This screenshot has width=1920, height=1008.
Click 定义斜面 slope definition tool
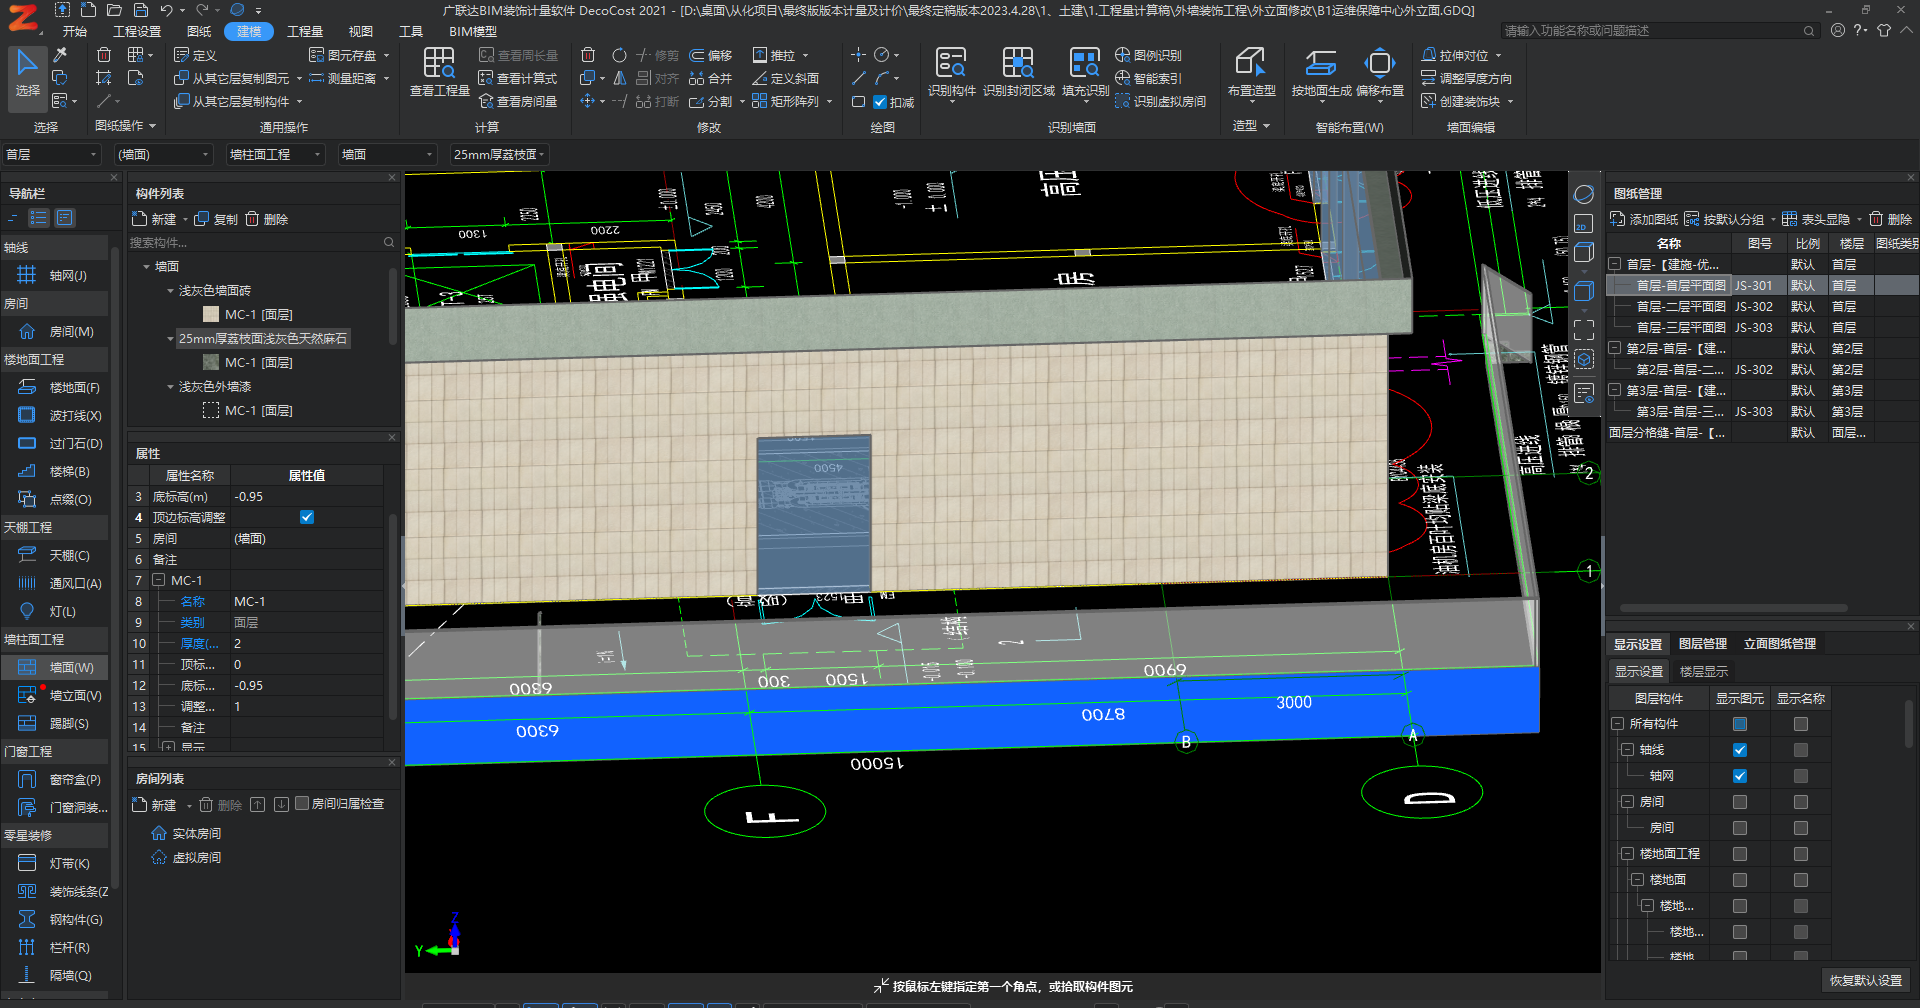tap(786, 78)
